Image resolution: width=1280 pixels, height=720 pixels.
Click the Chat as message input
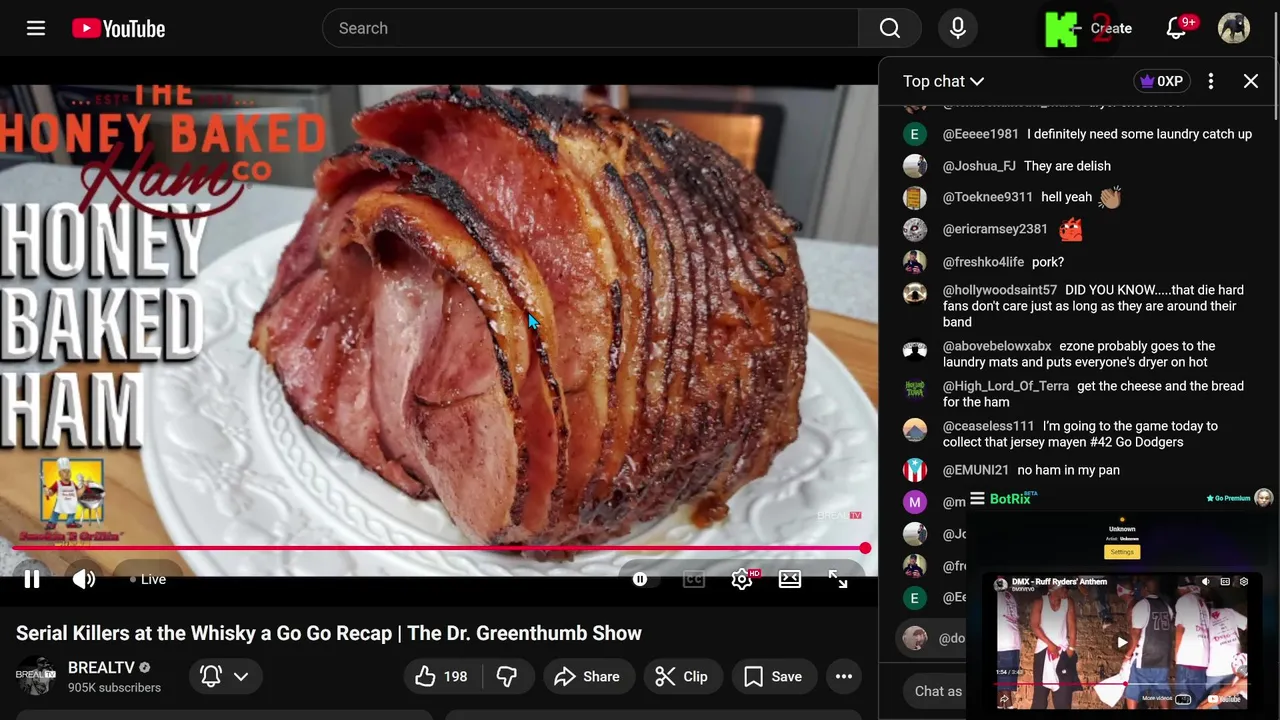coord(938,691)
